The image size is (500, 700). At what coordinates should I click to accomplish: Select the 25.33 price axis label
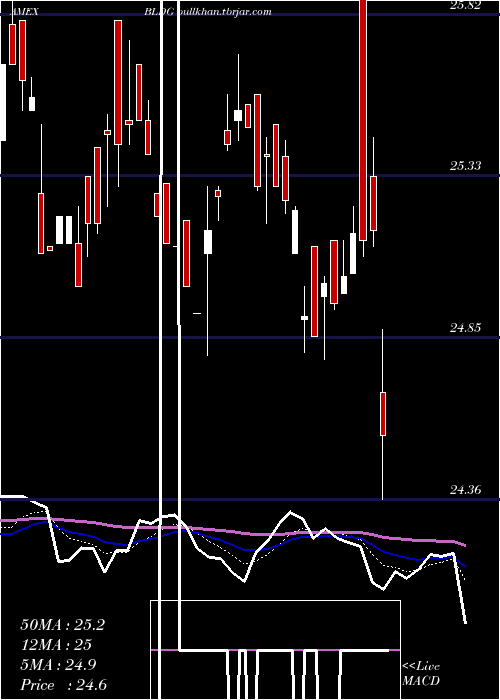pos(466,166)
